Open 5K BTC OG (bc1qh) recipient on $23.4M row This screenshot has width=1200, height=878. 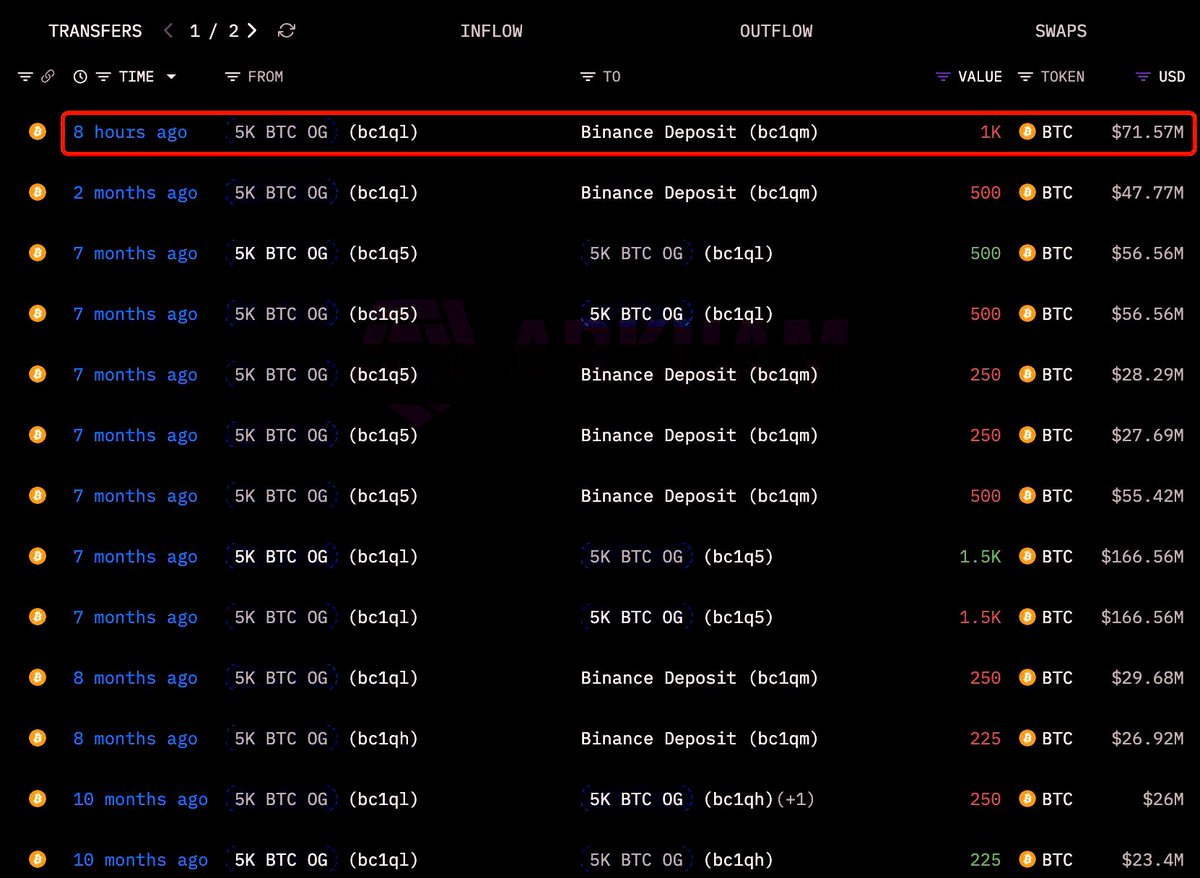677,860
